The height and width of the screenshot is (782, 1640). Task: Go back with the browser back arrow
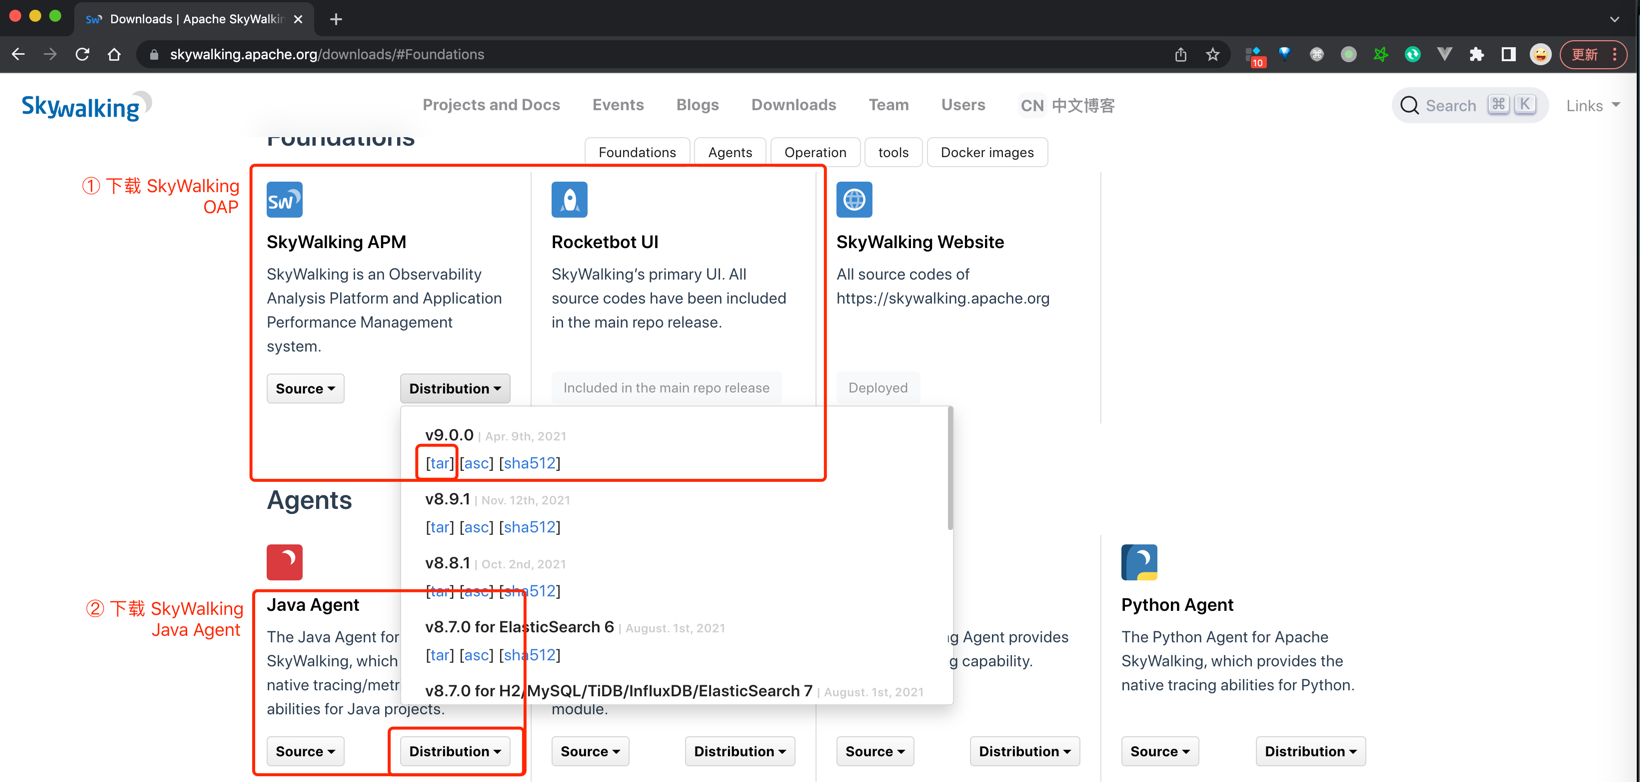(x=18, y=54)
